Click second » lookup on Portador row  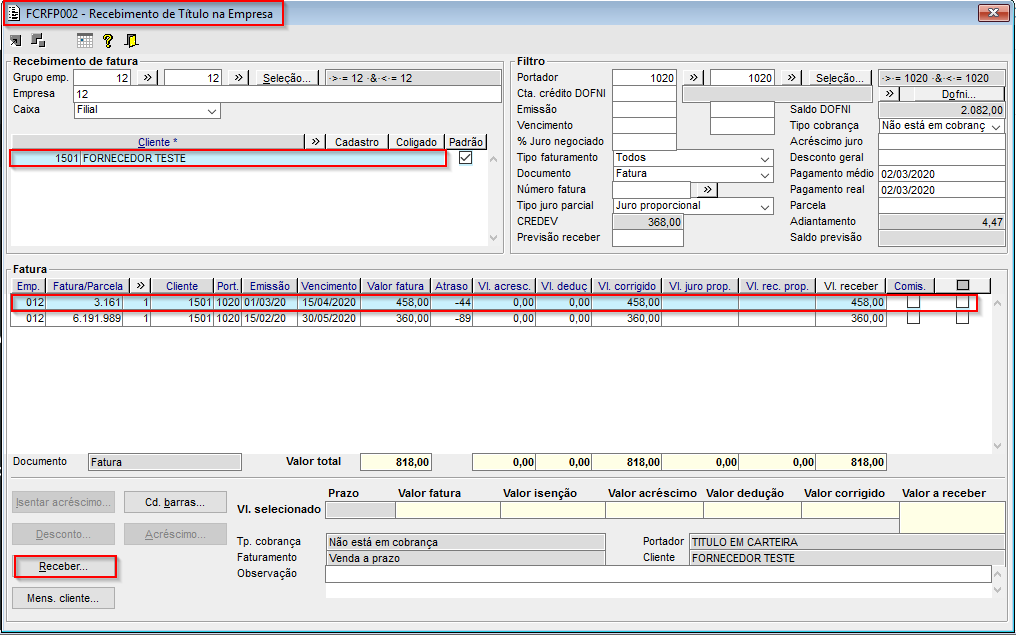pos(791,78)
